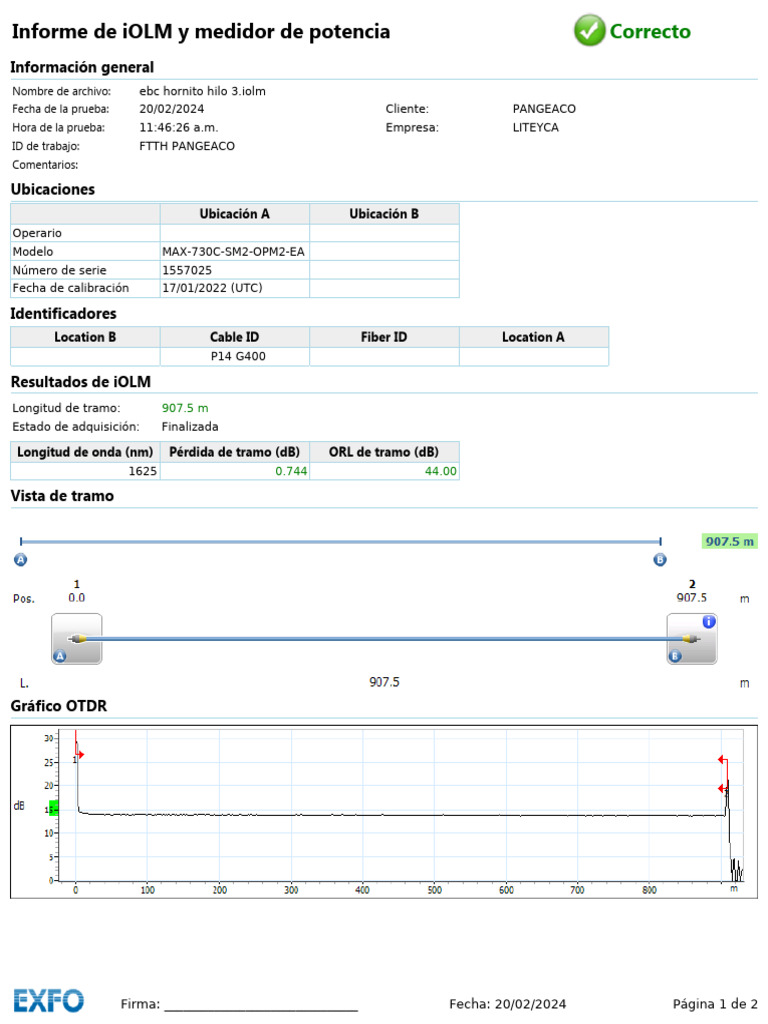Click the 'Ubicación A' column header
768x1024 pixels.
234,214
